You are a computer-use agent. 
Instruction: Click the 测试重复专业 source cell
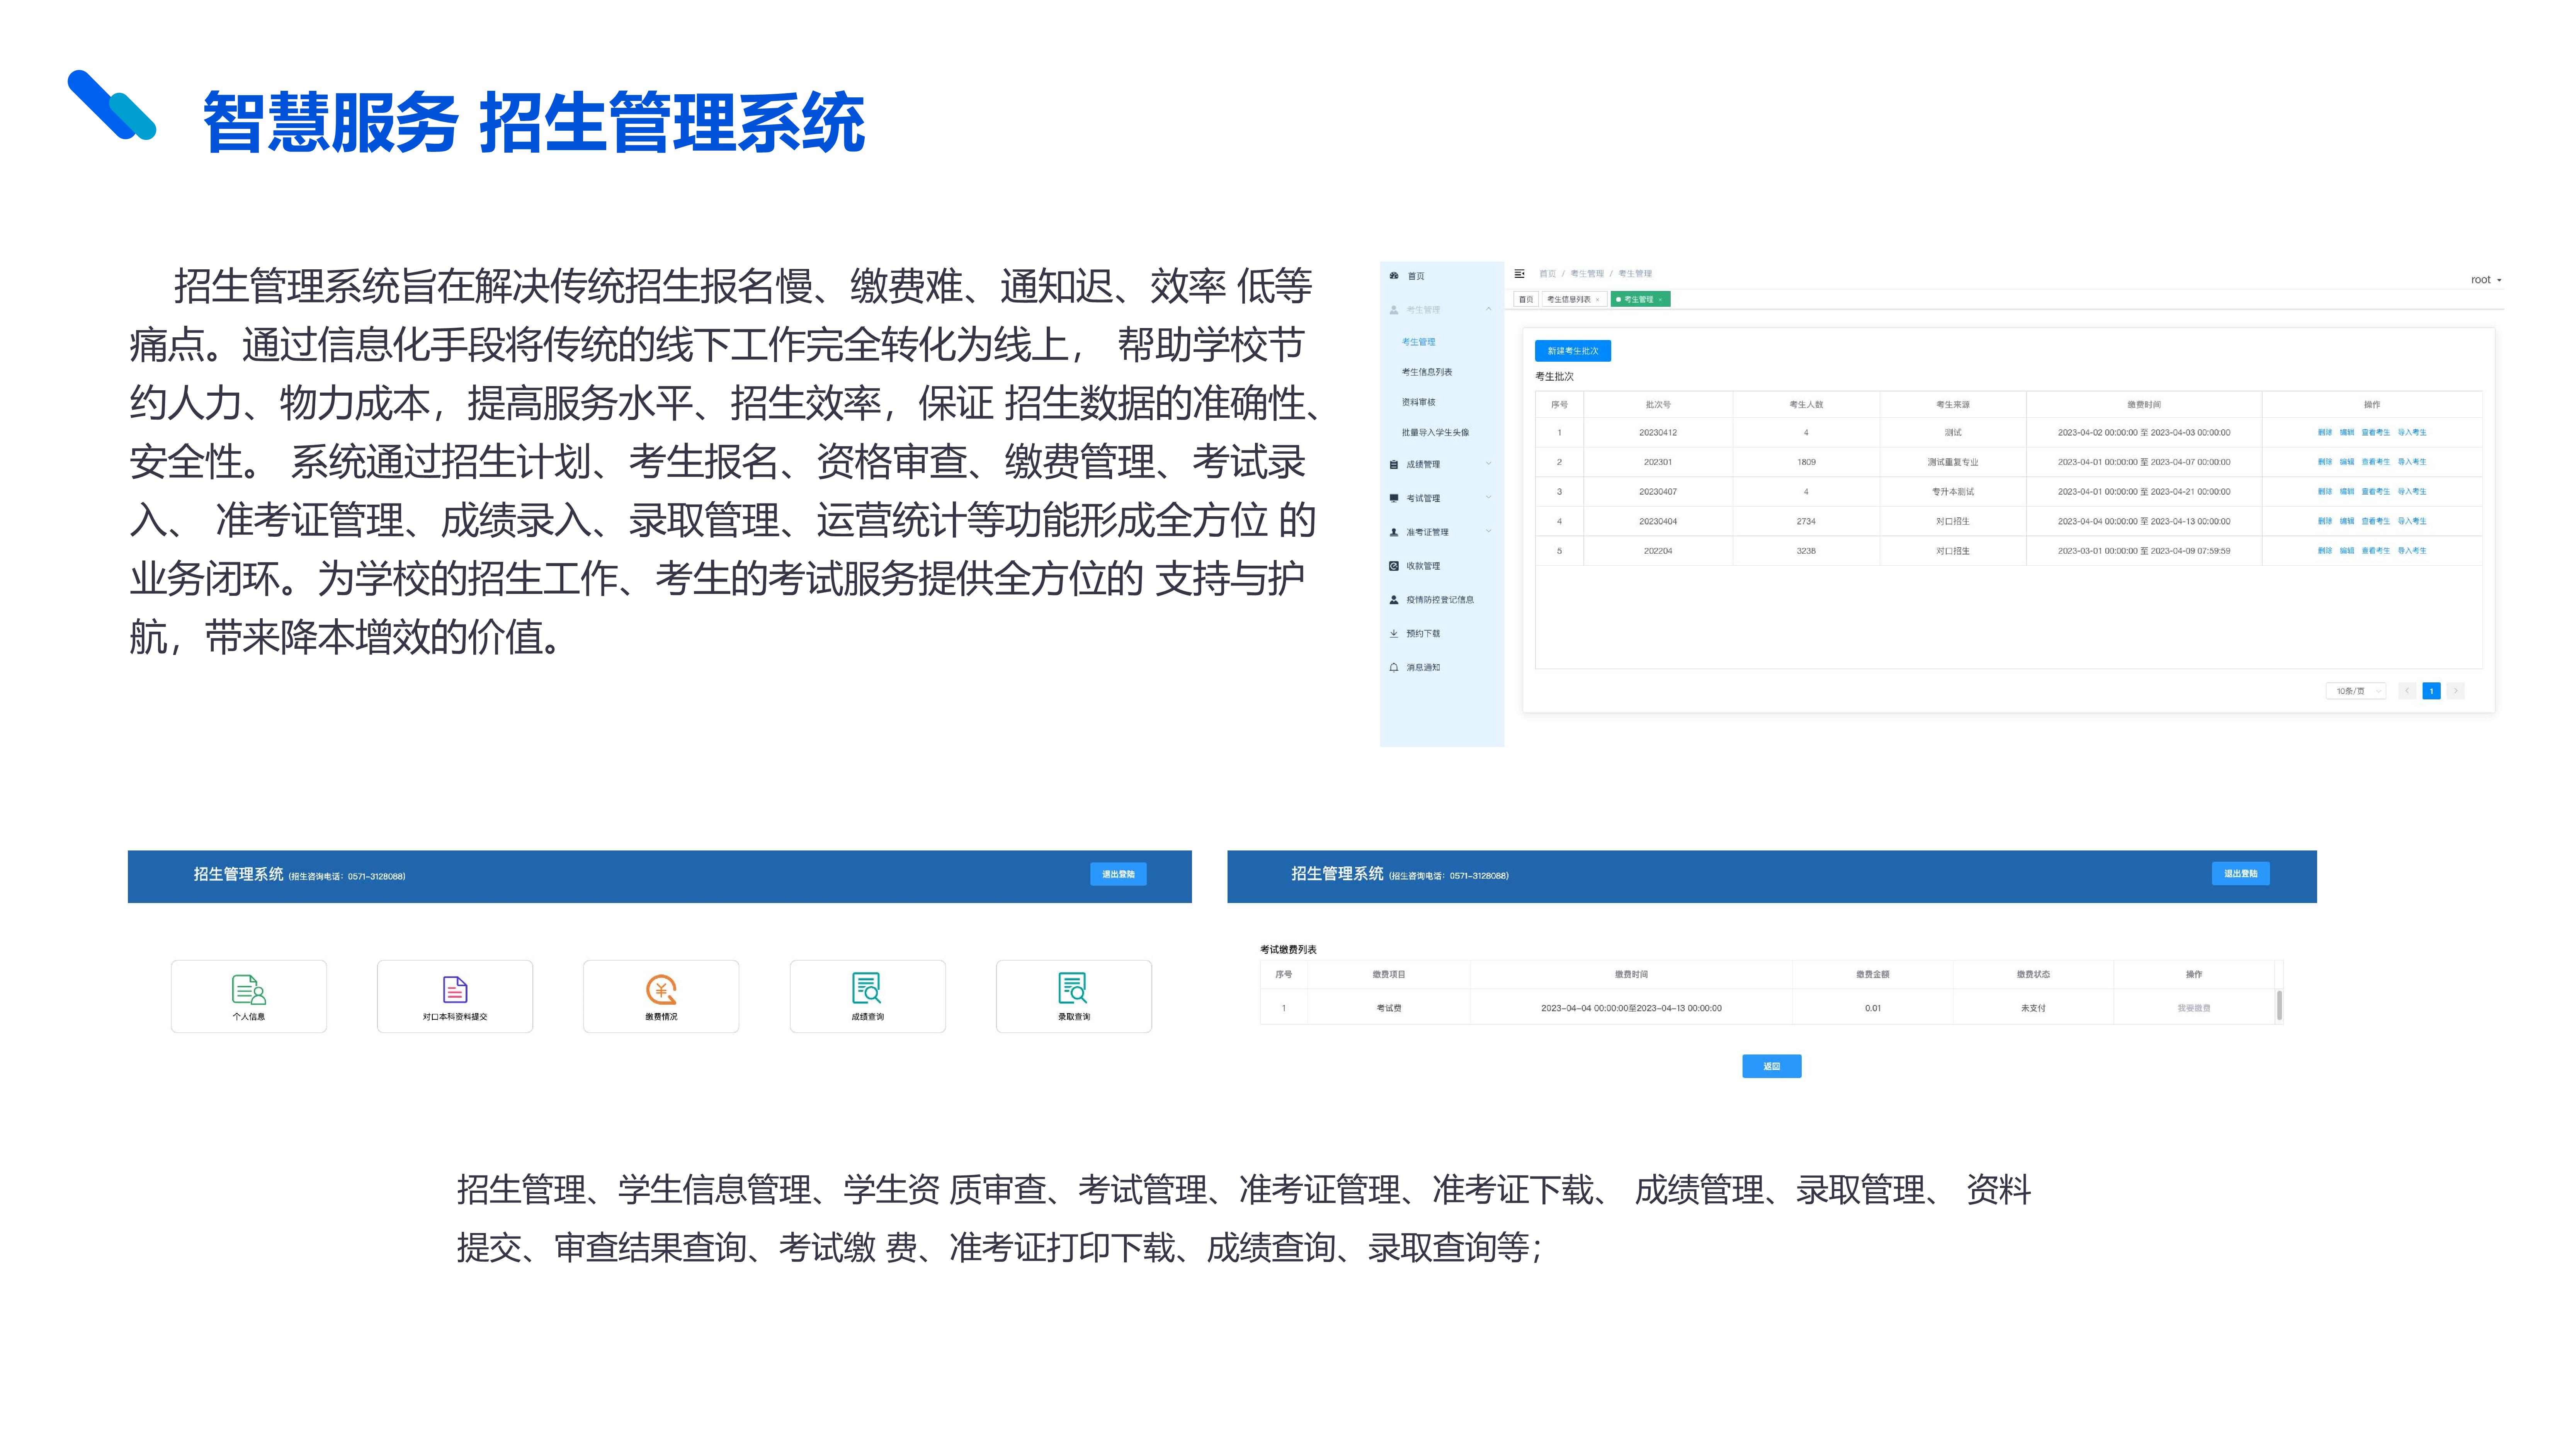point(1953,462)
